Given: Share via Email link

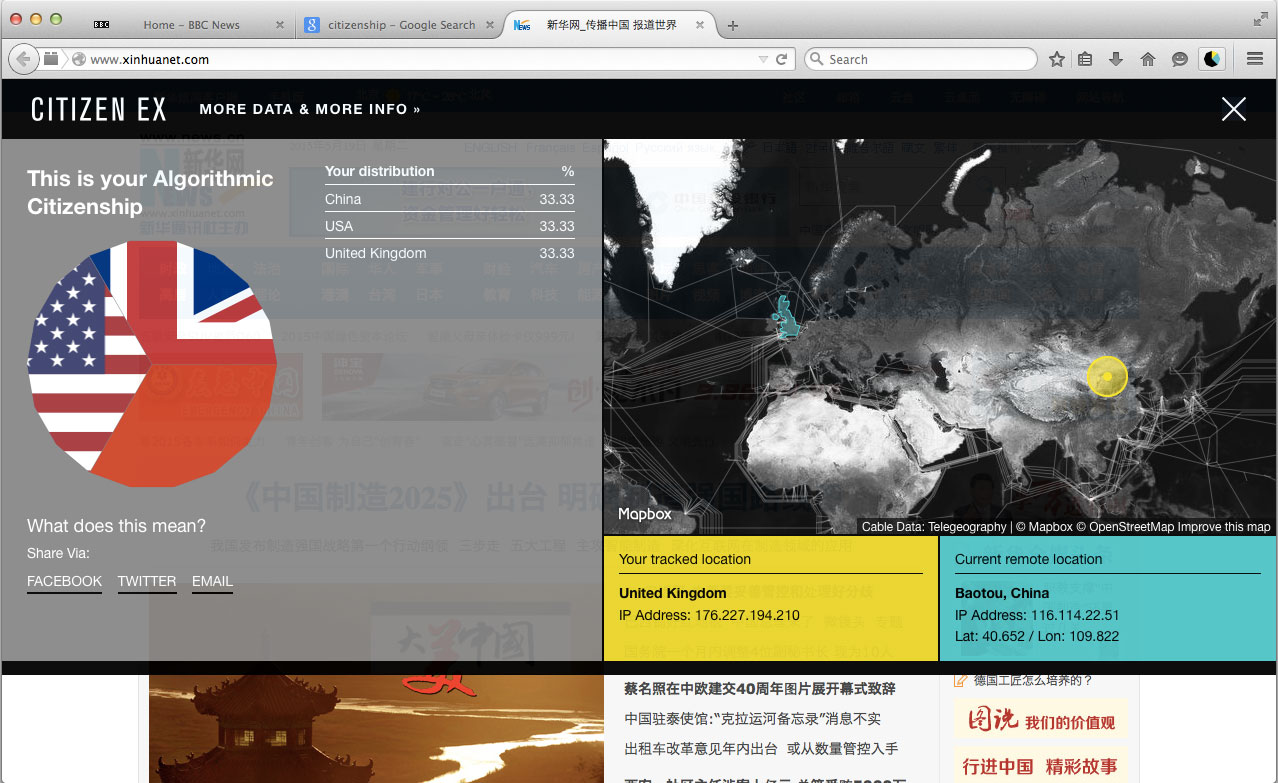Looking at the screenshot, I should (212, 581).
